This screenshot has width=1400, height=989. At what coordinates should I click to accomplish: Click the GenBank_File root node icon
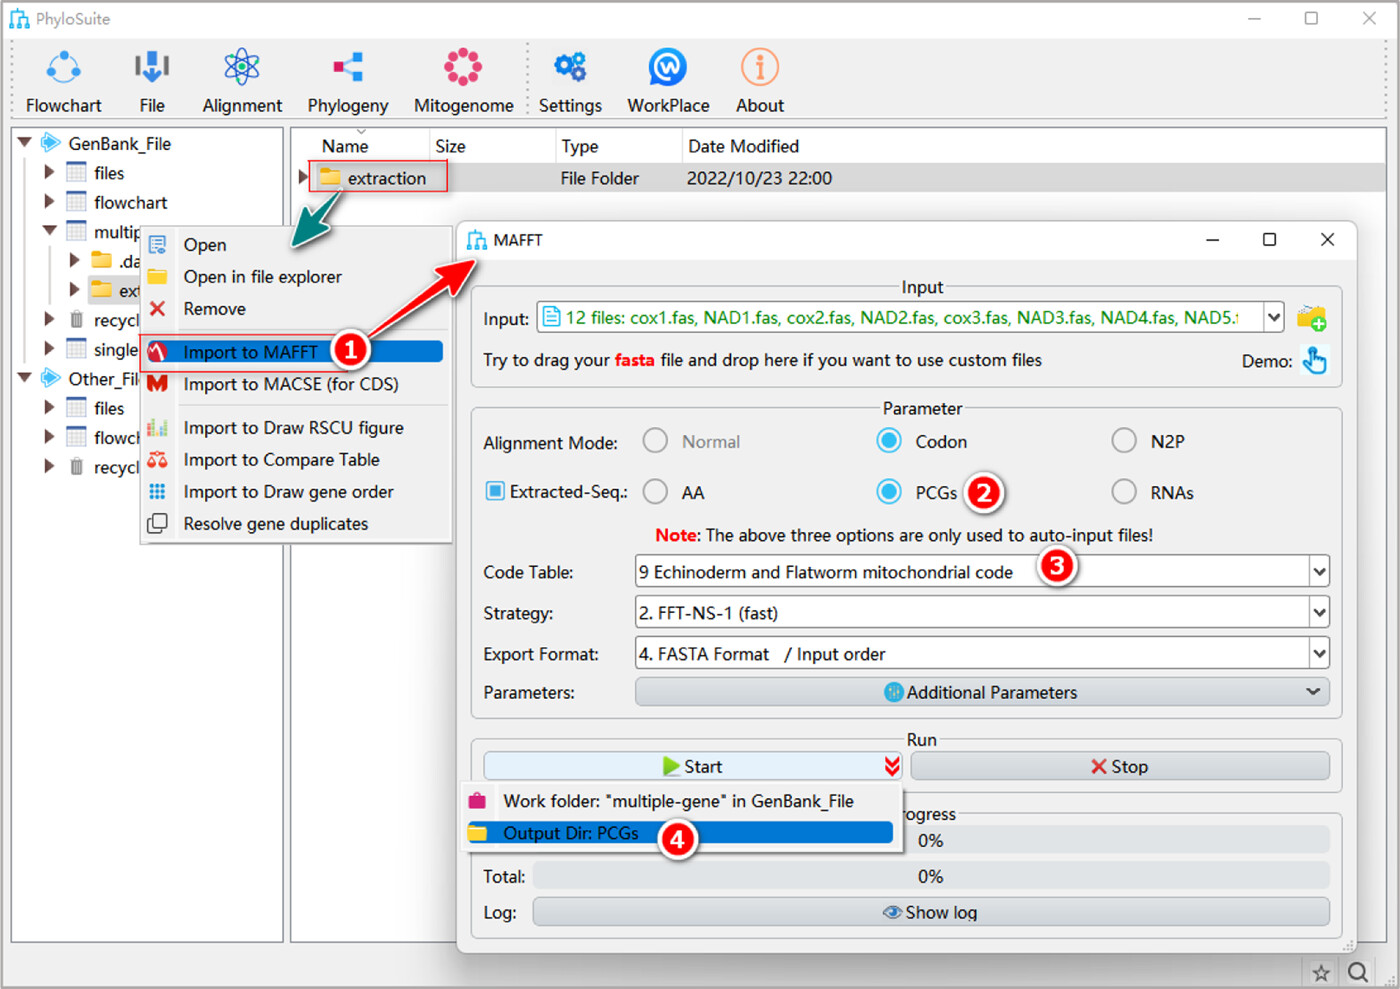click(51, 143)
